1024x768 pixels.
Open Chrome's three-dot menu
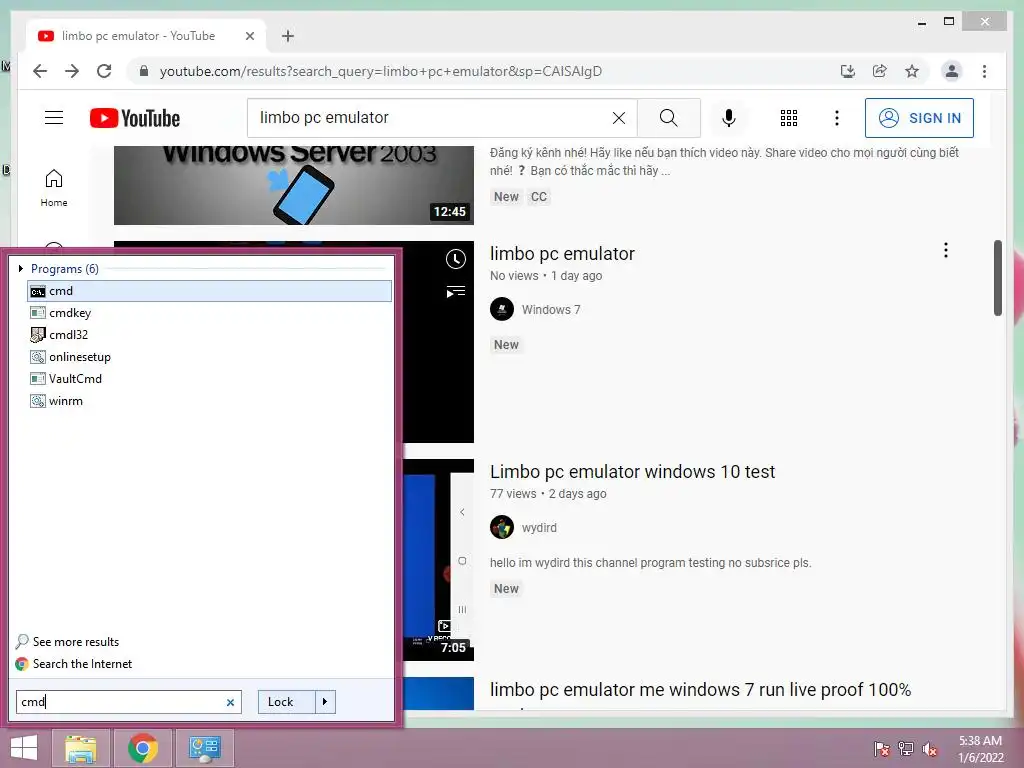pyautogui.click(x=984, y=71)
